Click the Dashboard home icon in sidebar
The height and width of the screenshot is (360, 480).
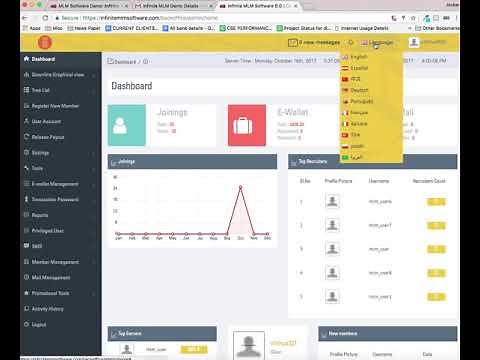tap(26, 59)
